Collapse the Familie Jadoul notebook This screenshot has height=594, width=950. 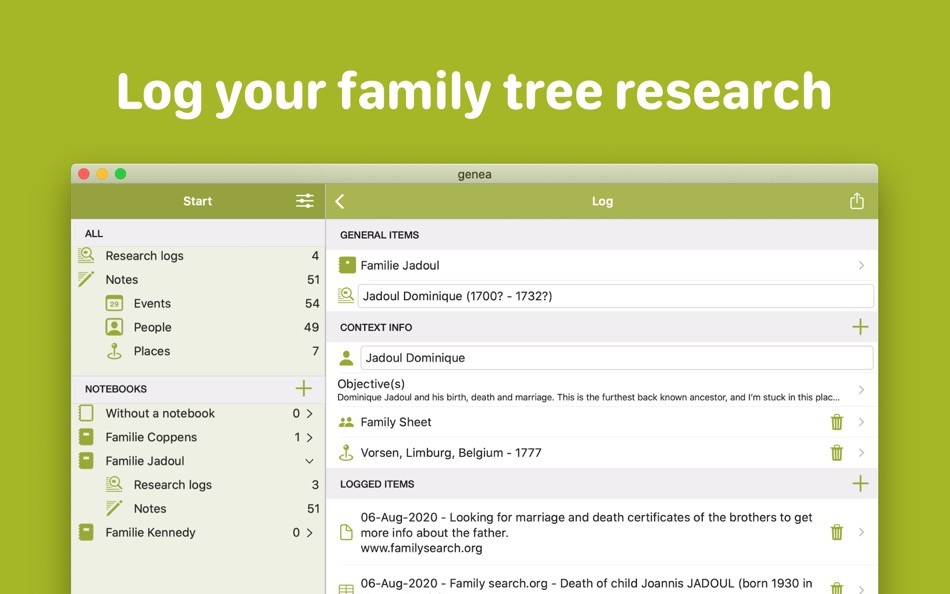click(310, 461)
